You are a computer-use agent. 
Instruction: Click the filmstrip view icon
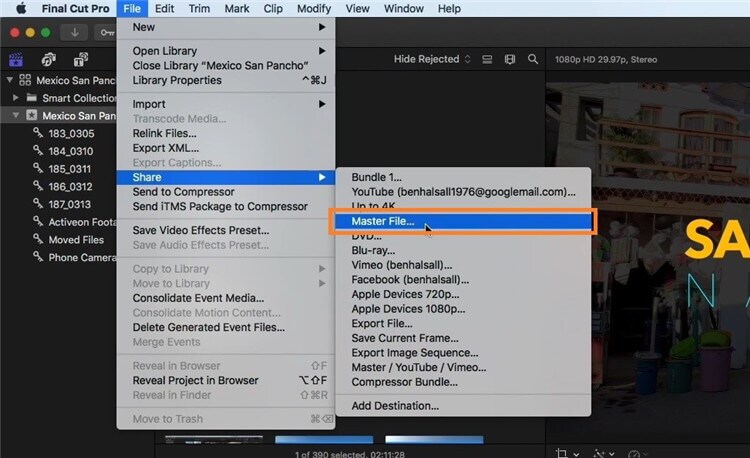tap(510, 59)
